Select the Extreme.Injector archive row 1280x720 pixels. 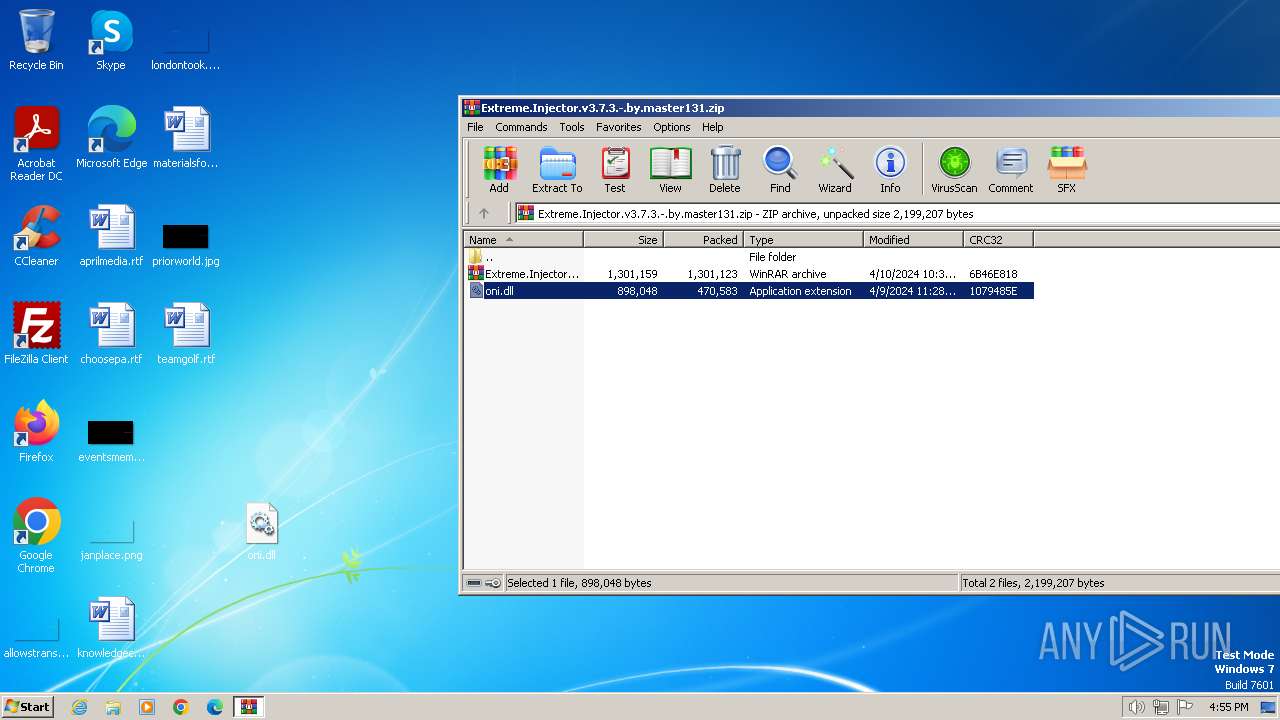tap(749, 274)
